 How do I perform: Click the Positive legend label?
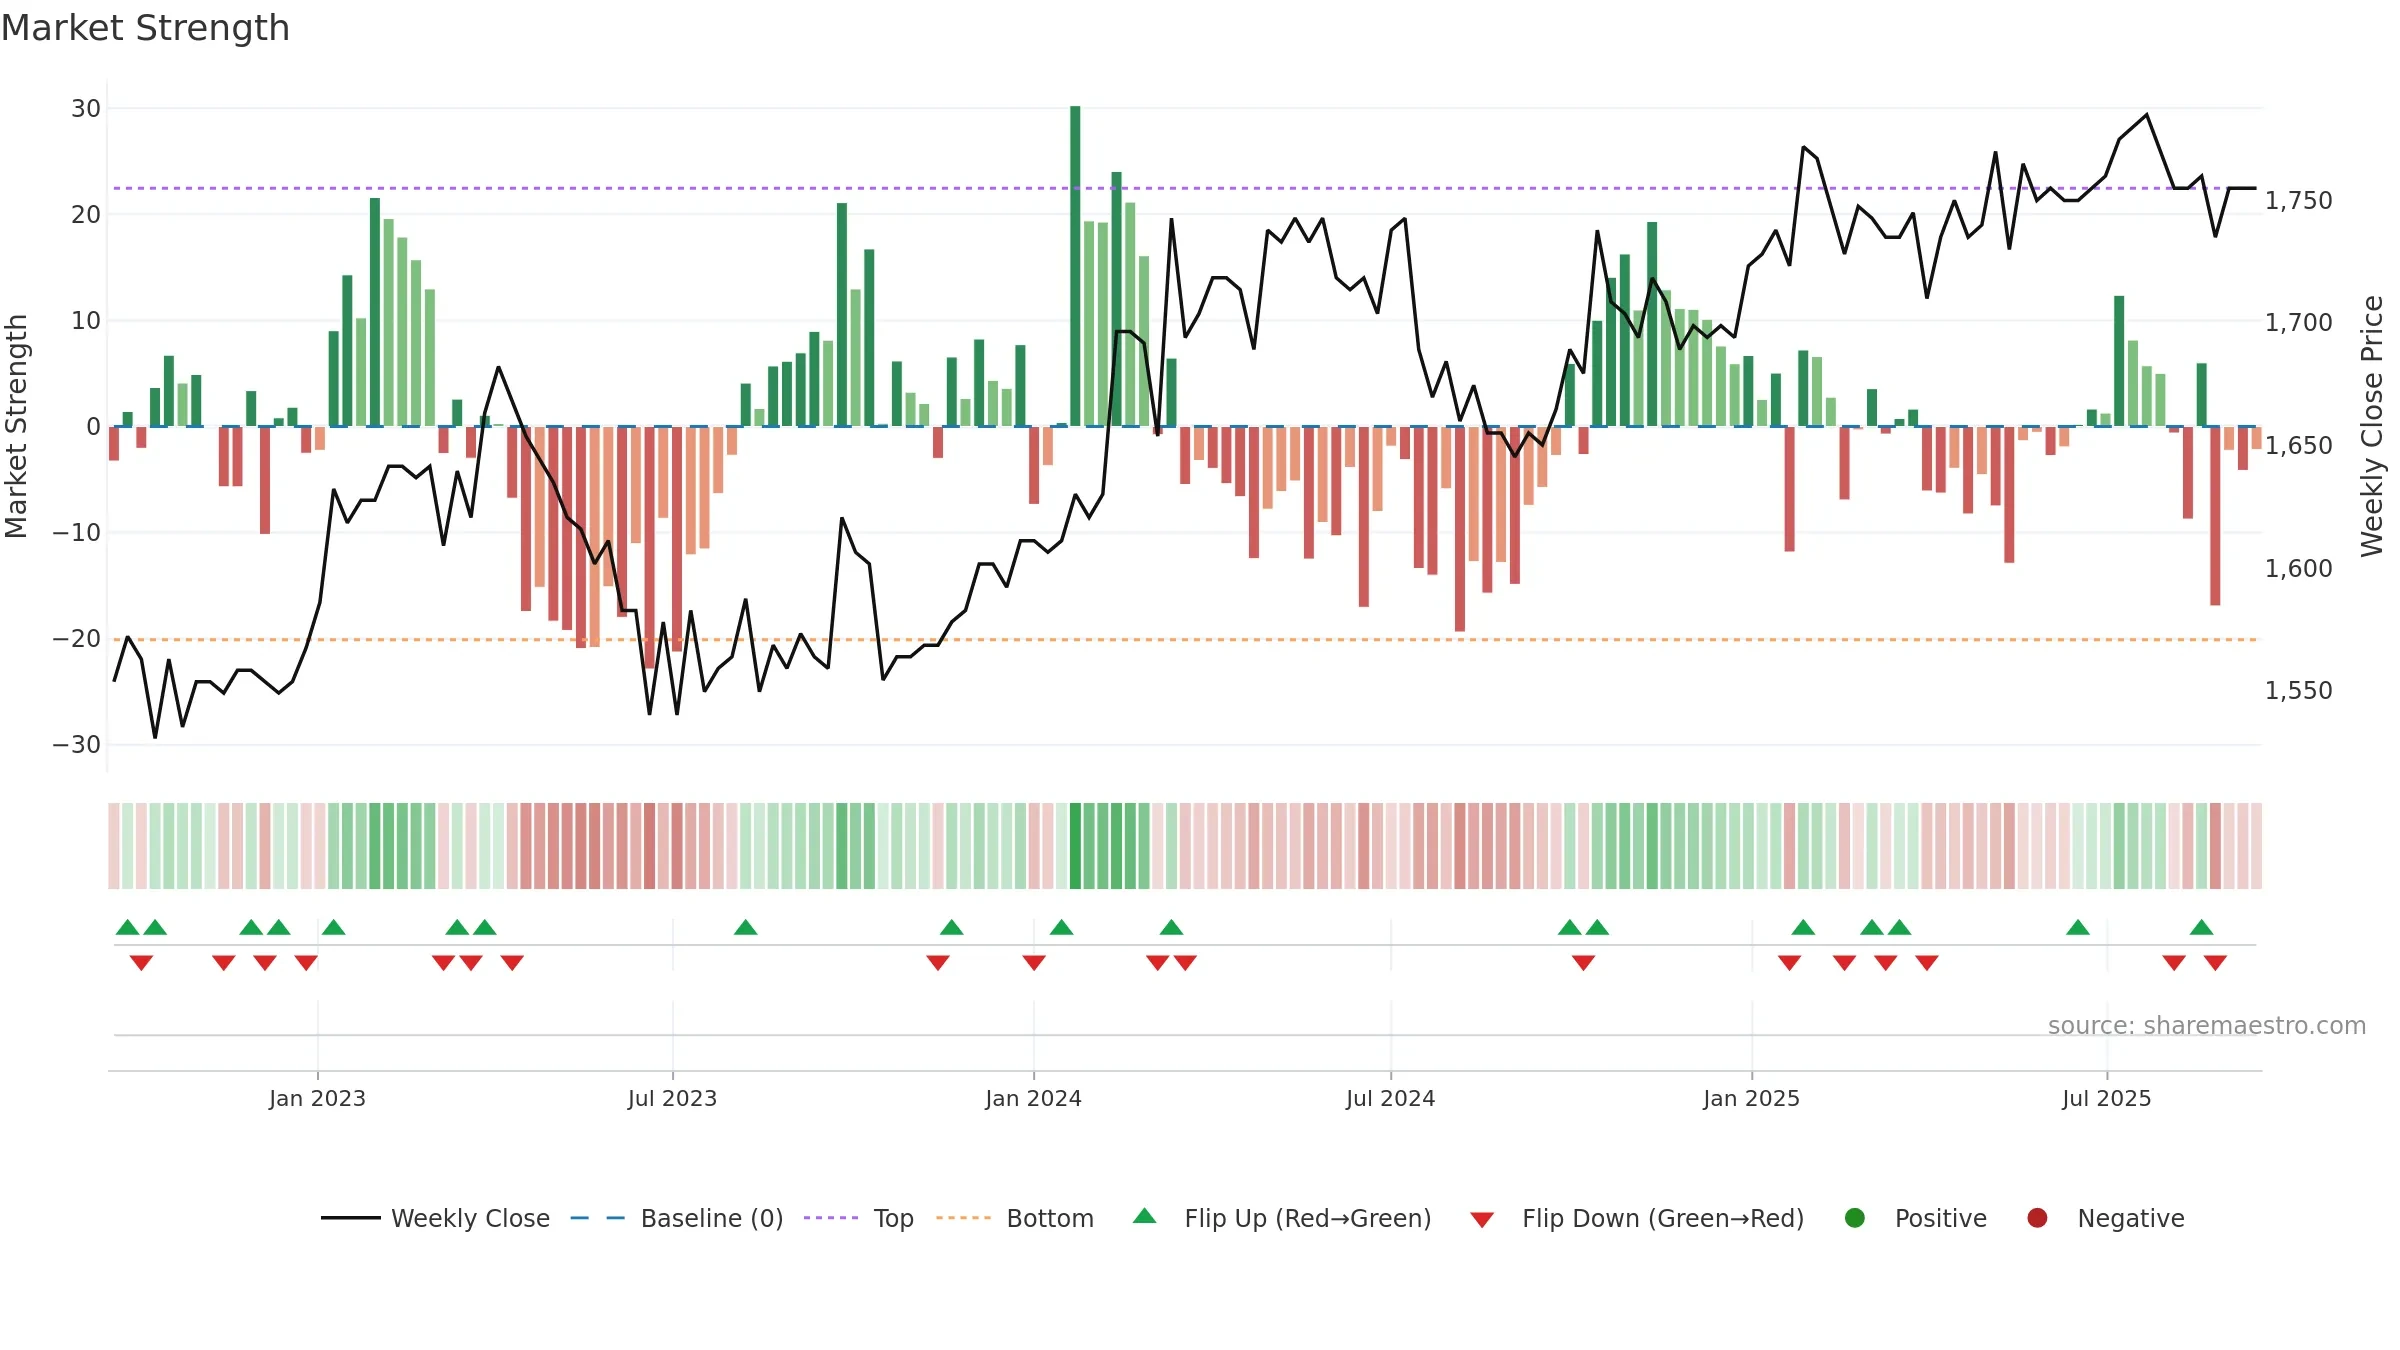pyautogui.click(x=1941, y=1218)
